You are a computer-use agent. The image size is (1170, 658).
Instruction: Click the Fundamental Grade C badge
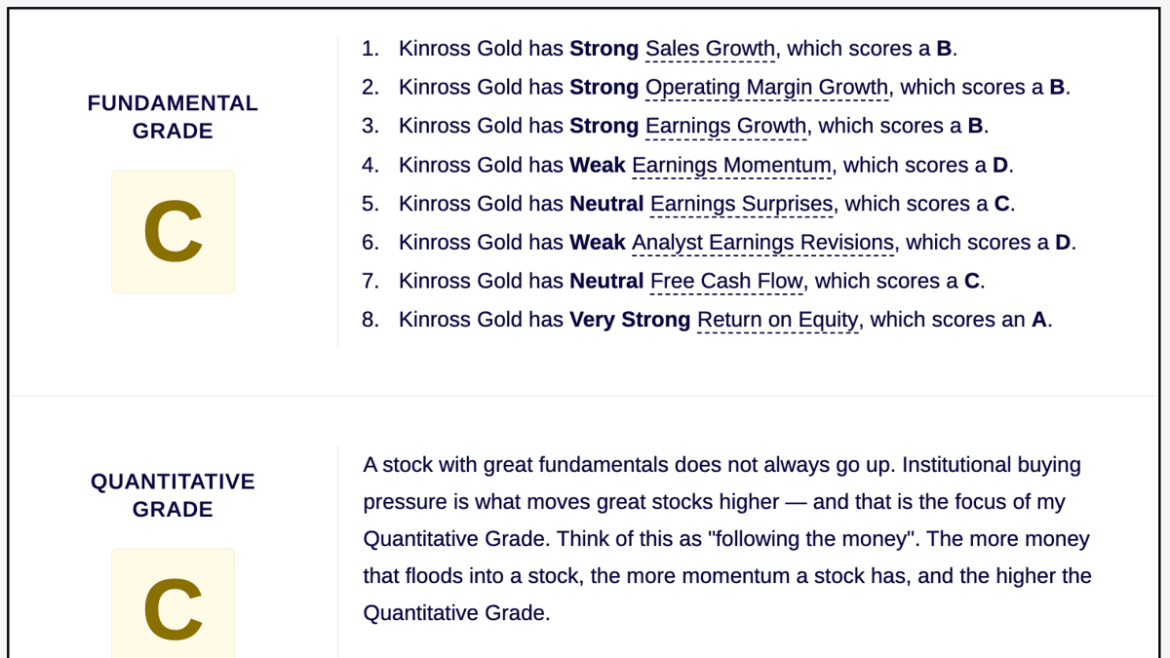173,231
